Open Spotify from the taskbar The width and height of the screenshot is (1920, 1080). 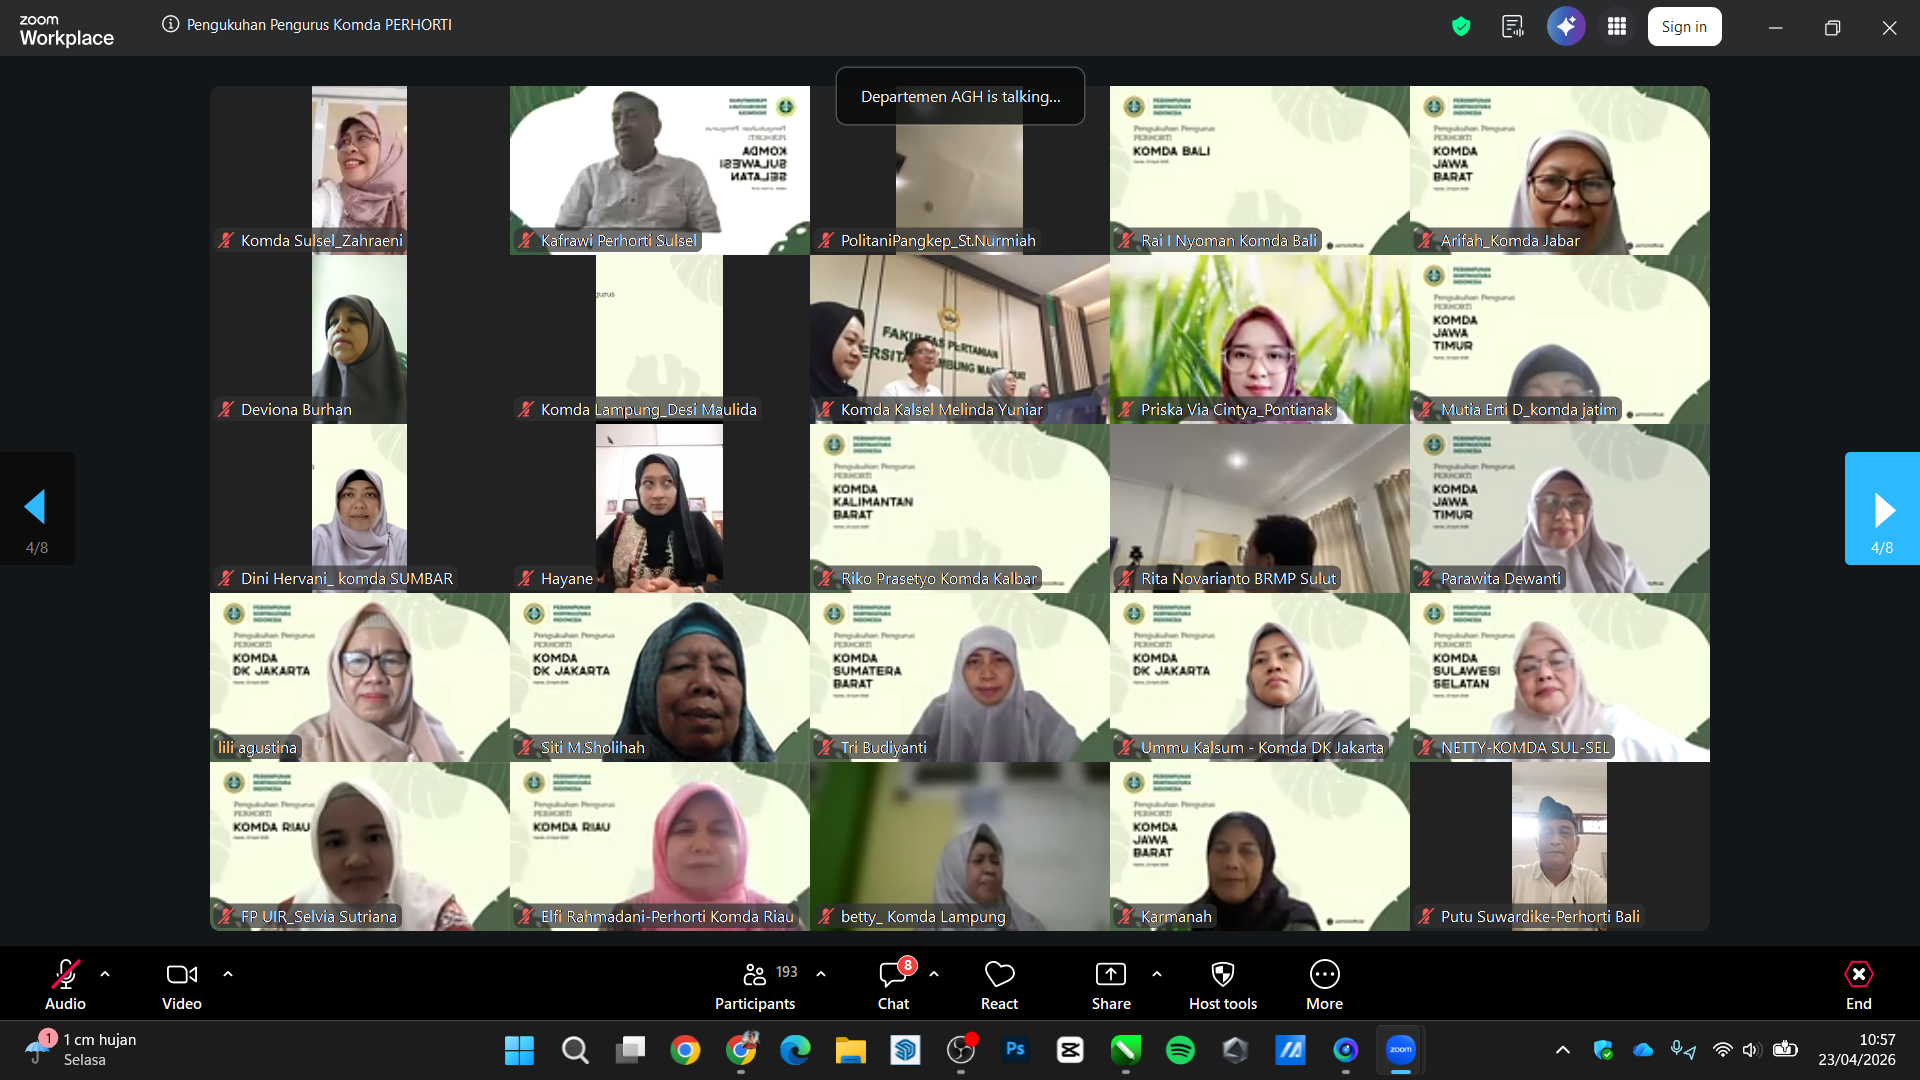[x=1180, y=1050]
